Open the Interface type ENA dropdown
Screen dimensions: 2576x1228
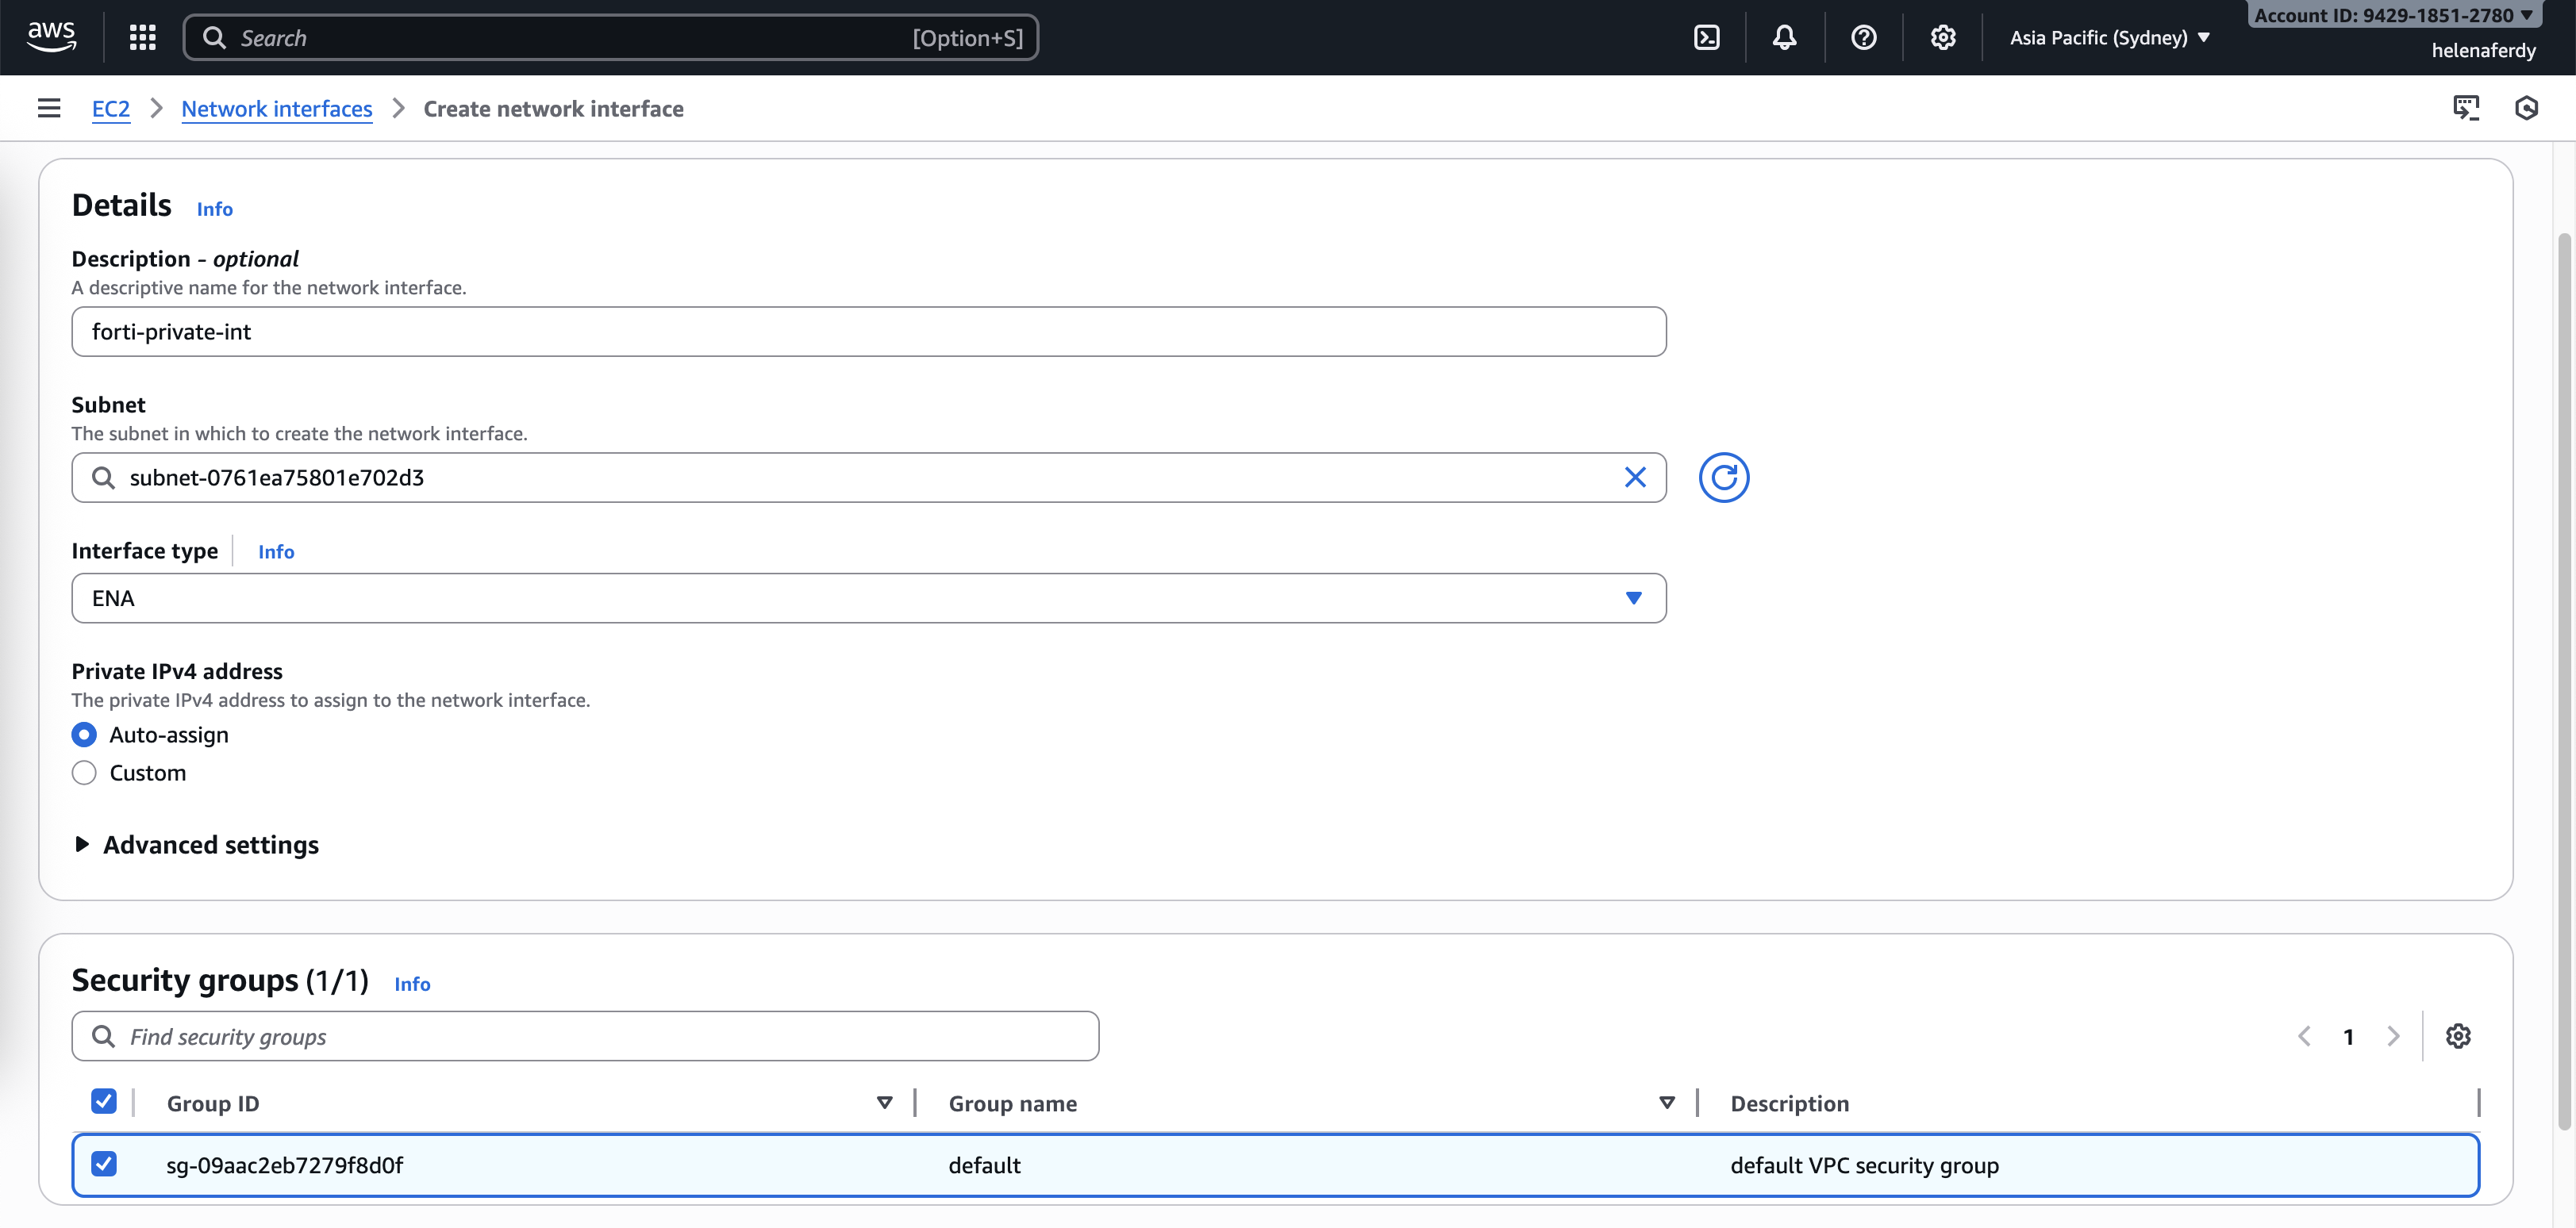[868, 598]
